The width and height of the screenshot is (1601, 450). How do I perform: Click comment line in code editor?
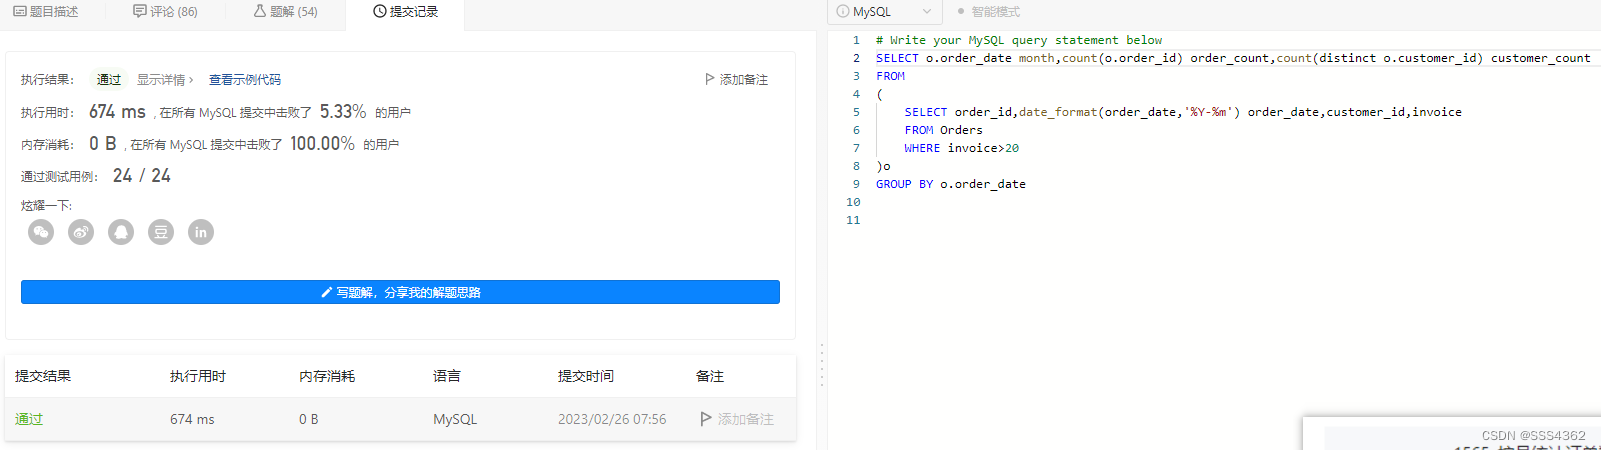(1019, 40)
